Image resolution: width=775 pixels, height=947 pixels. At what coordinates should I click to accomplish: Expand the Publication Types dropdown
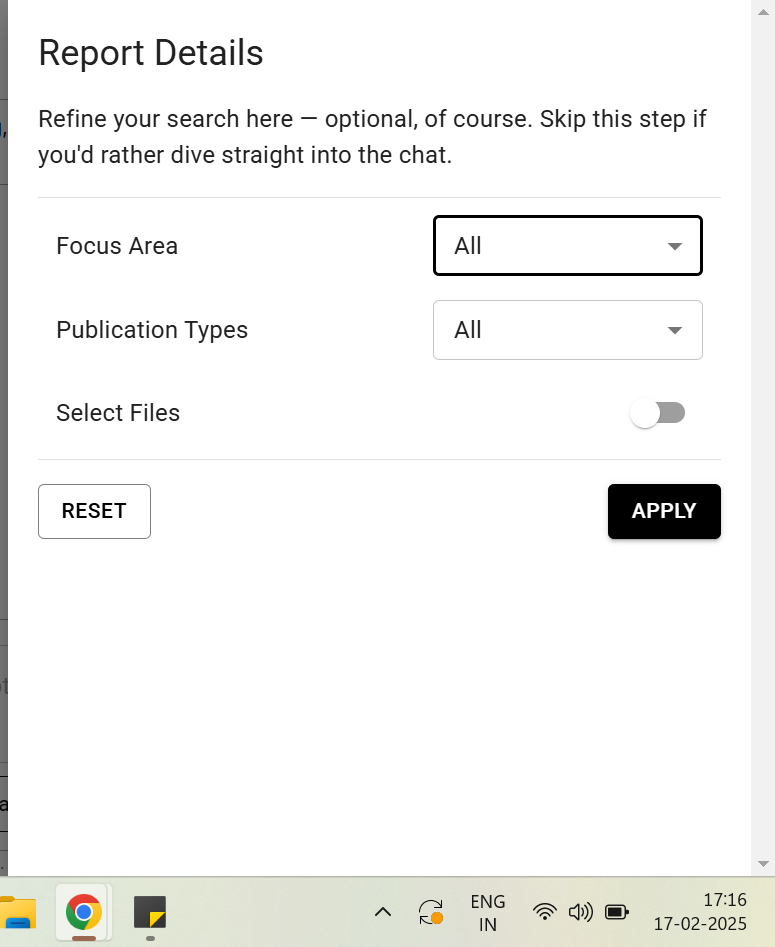click(x=567, y=330)
